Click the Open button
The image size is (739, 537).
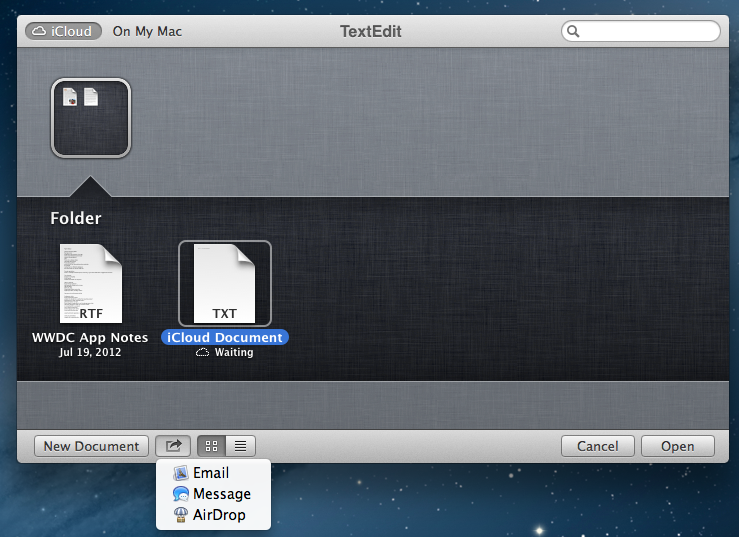click(x=678, y=446)
